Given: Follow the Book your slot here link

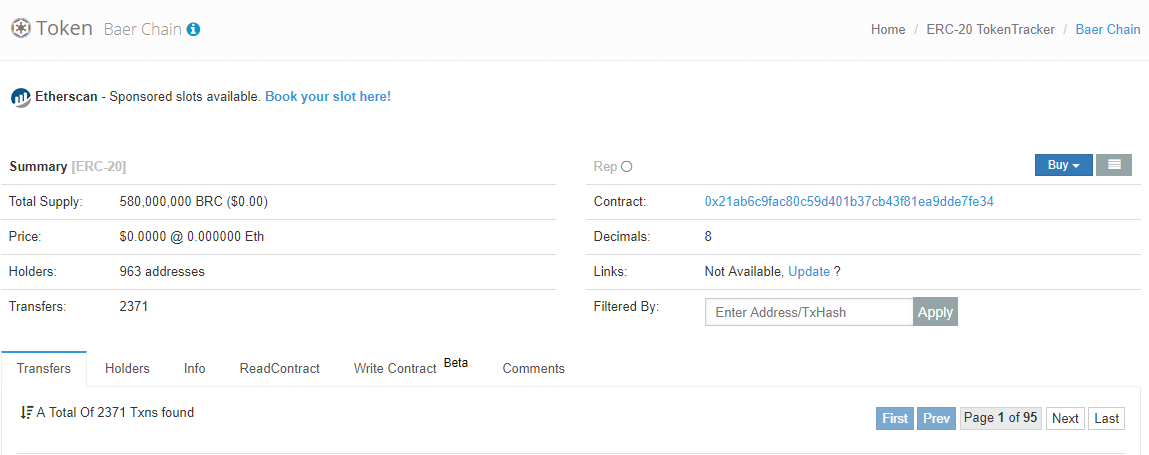Looking at the screenshot, I should pos(328,97).
